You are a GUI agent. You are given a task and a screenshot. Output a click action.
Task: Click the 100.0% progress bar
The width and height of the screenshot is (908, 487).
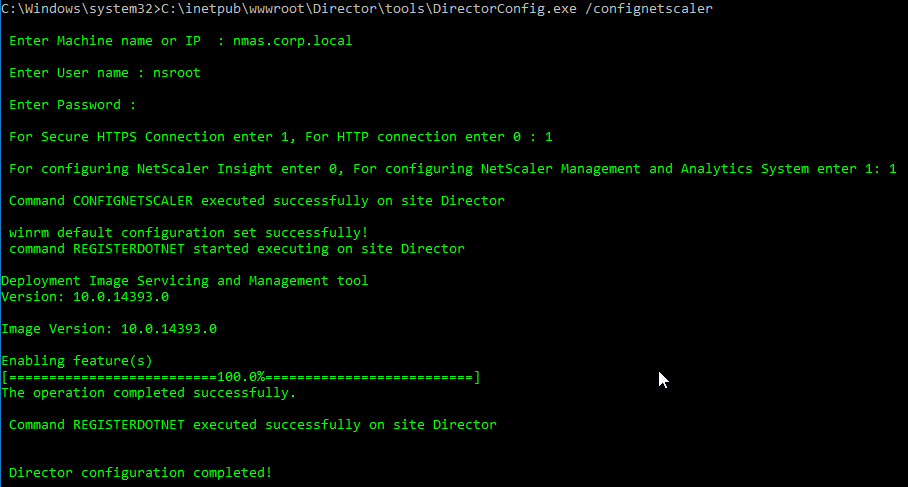pyautogui.click(x=241, y=377)
